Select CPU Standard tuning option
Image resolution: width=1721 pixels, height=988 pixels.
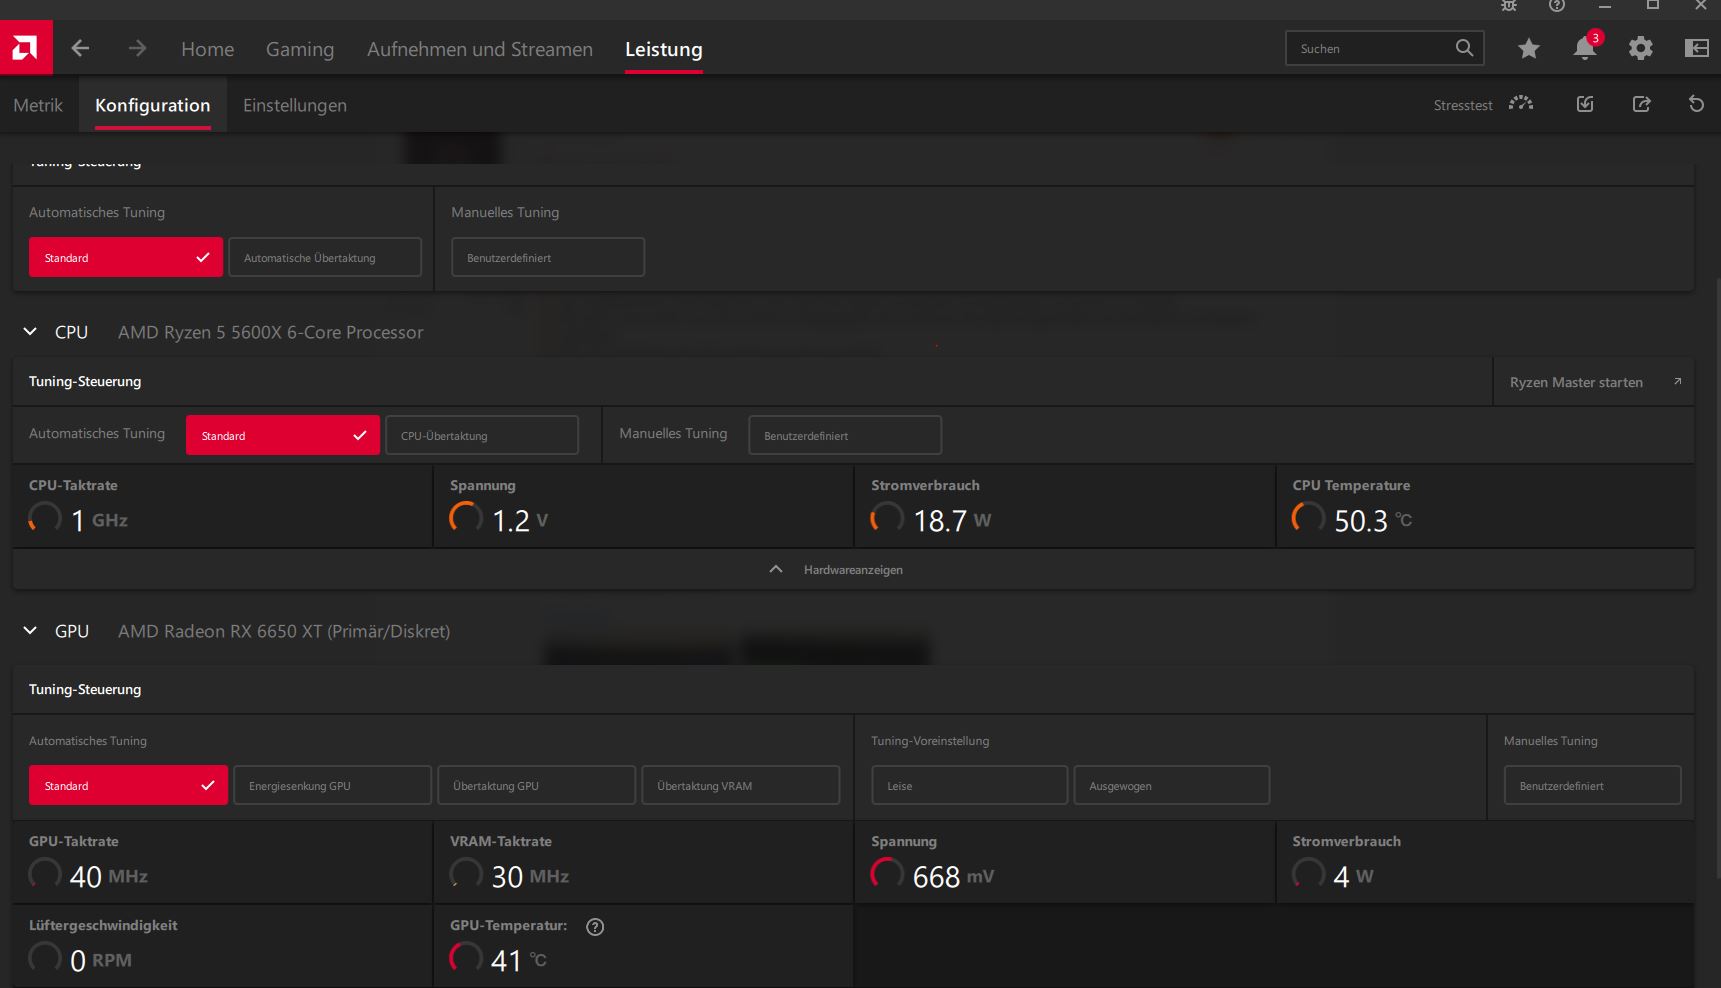(283, 435)
